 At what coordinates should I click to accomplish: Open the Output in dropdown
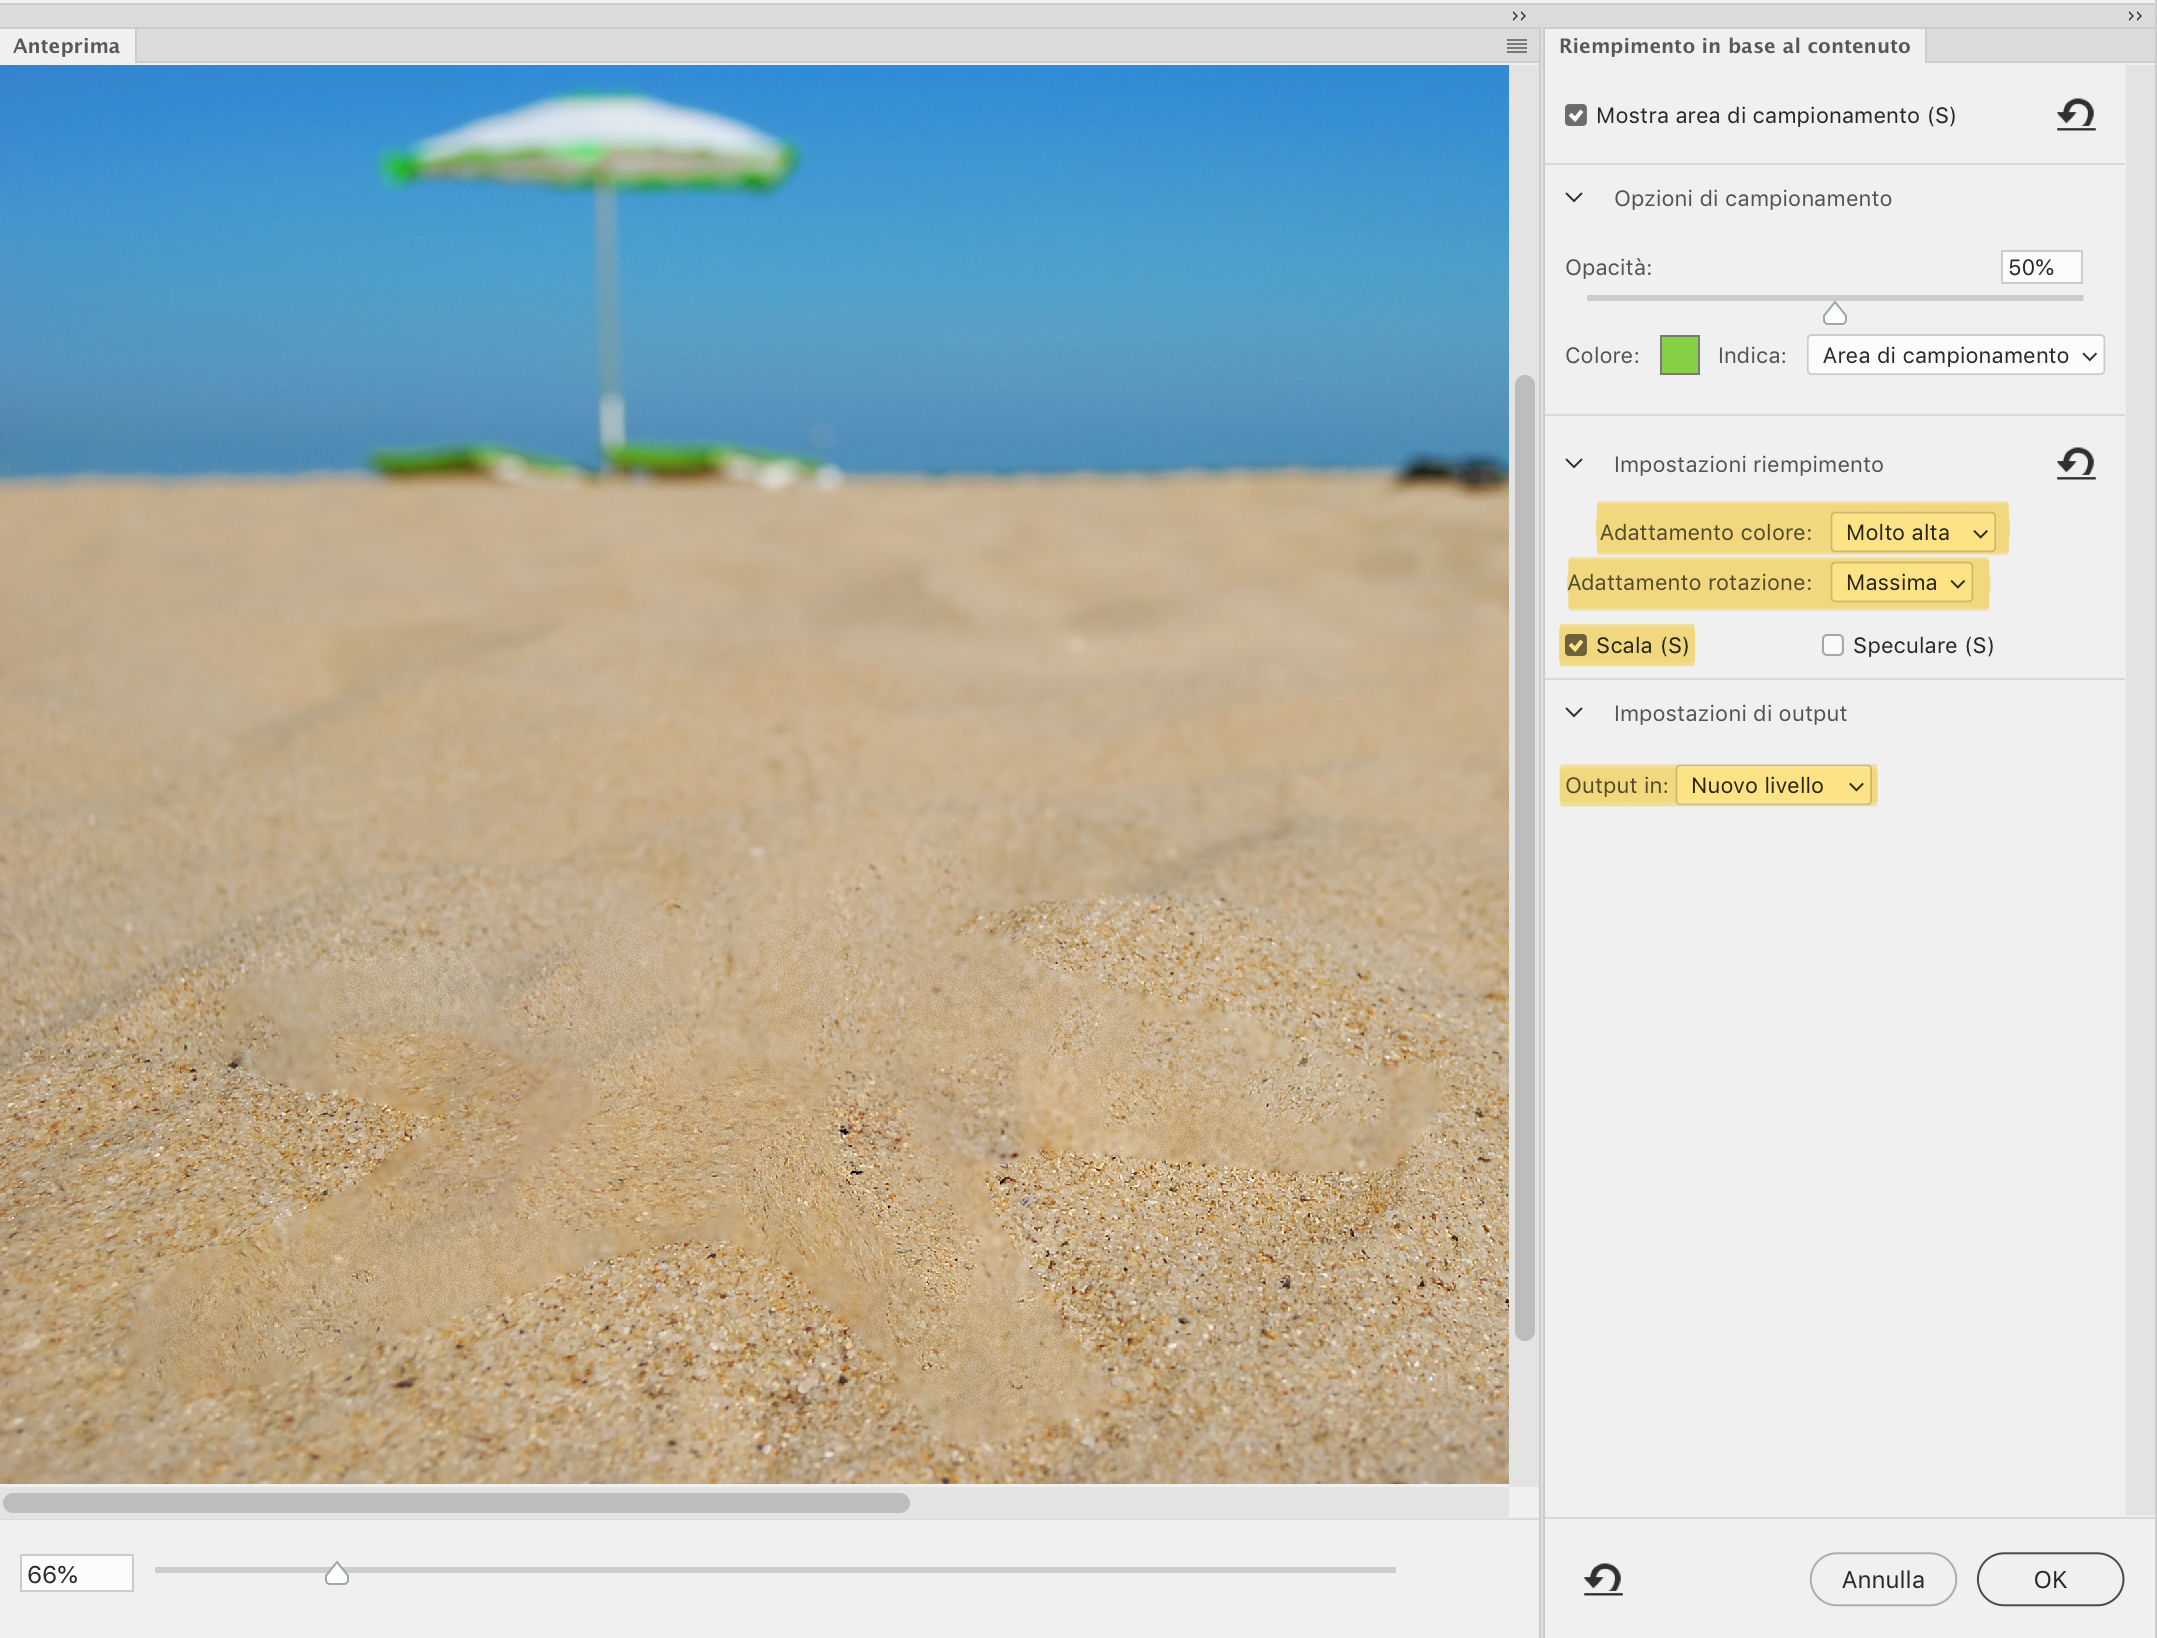tap(1773, 785)
